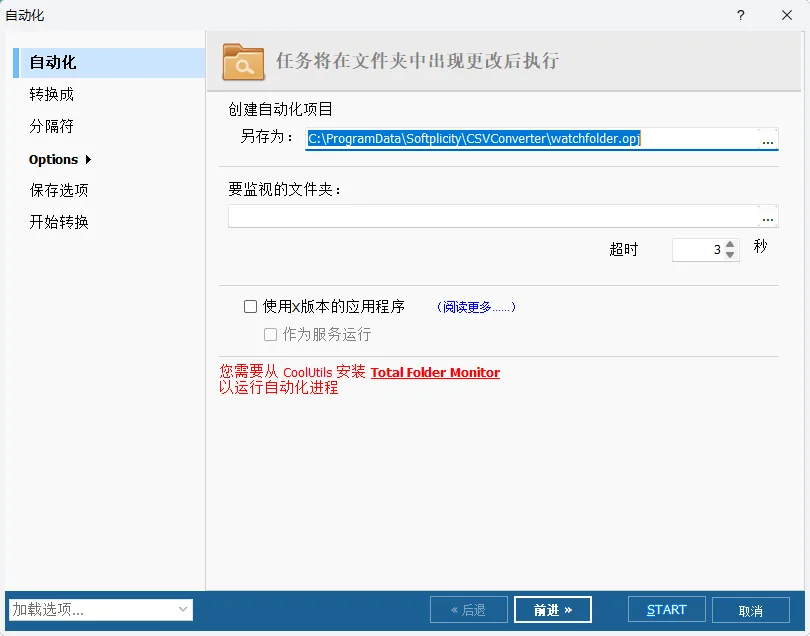This screenshot has height=636, width=810.
Task: Decrease the 超时 timeout value
Action: (730, 255)
